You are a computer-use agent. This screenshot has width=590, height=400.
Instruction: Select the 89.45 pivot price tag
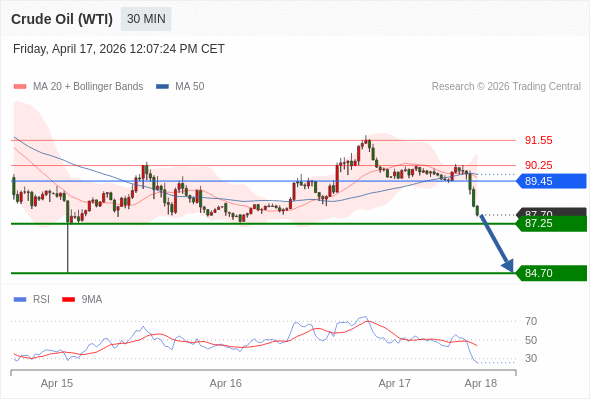pyautogui.click(x=551, y=181)
